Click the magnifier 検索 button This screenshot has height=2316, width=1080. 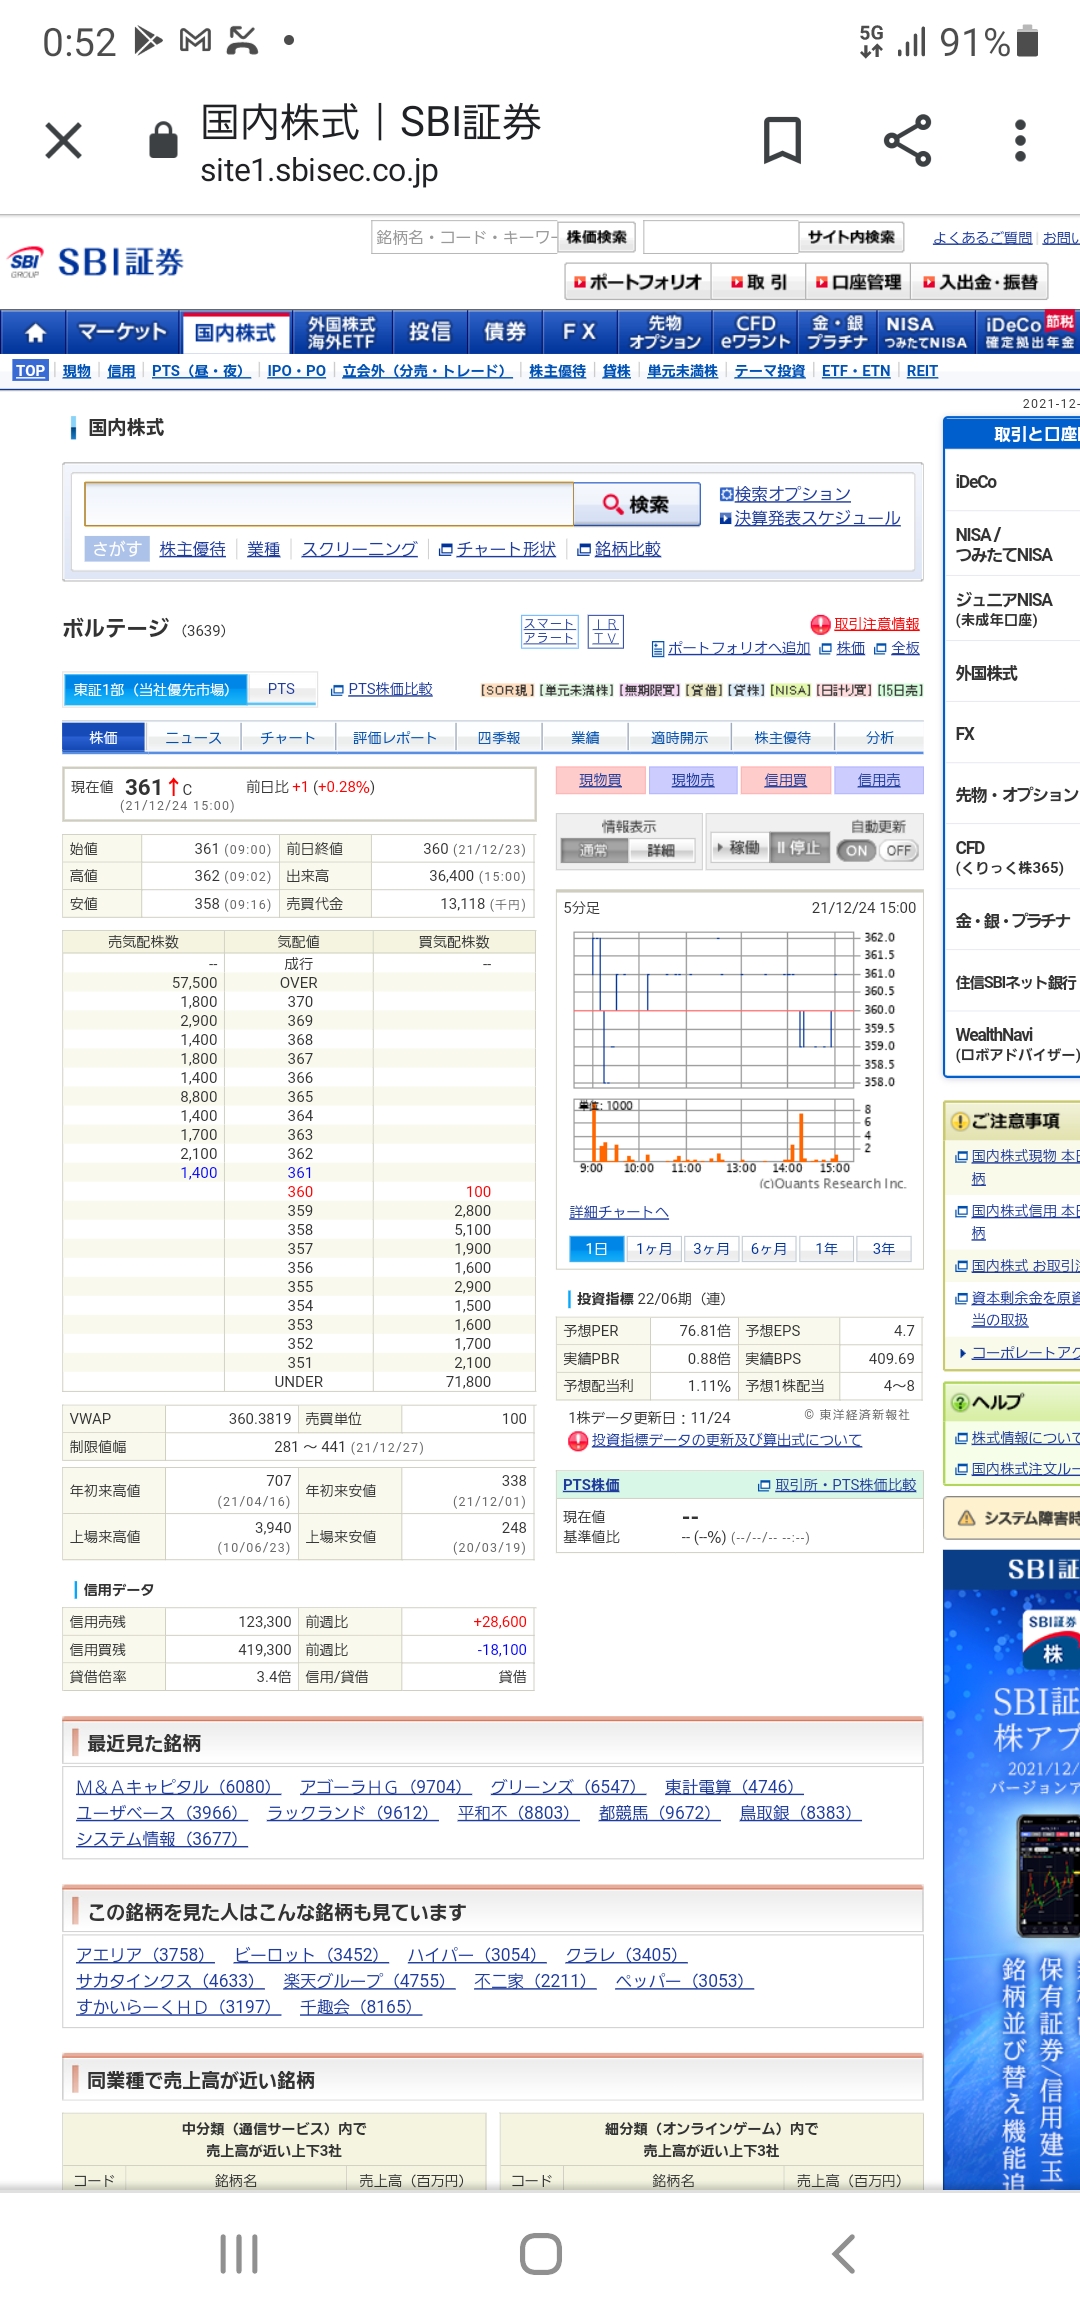(636, 504)
